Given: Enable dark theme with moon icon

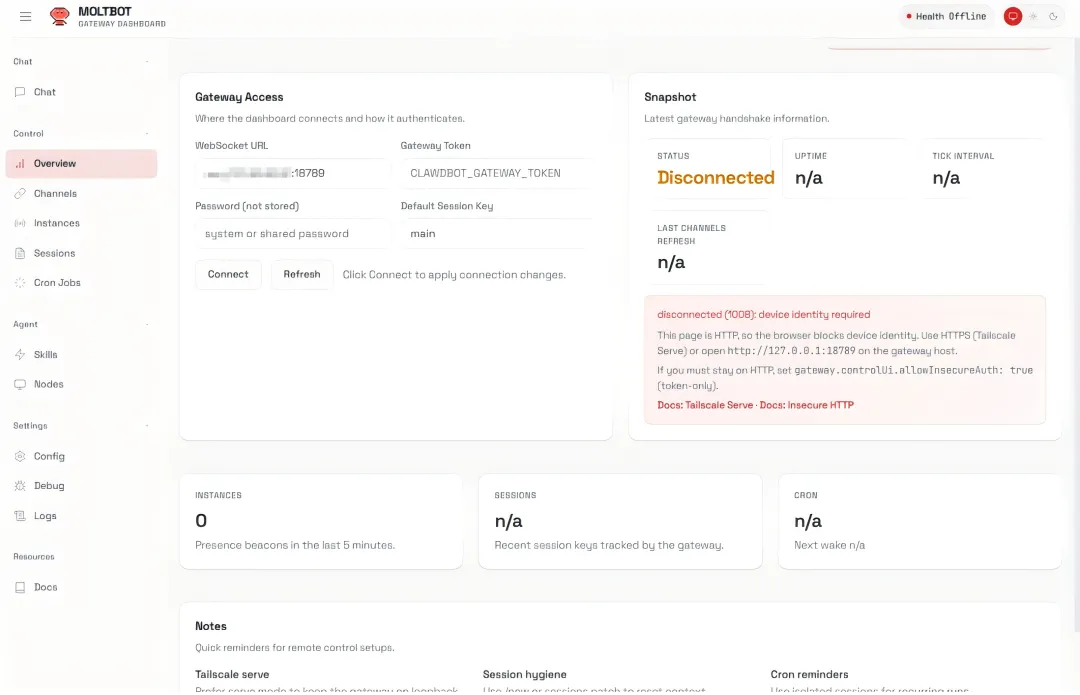Looking at the screenshot, I should 1053,16.
